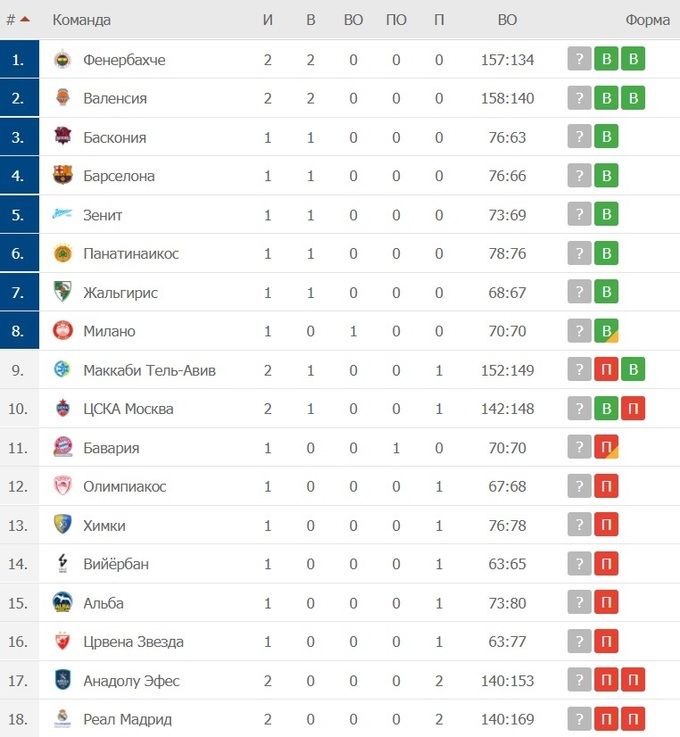The image size is (680, 737).
Task: Sort table by the # column arrow
Action: [24, 20]
